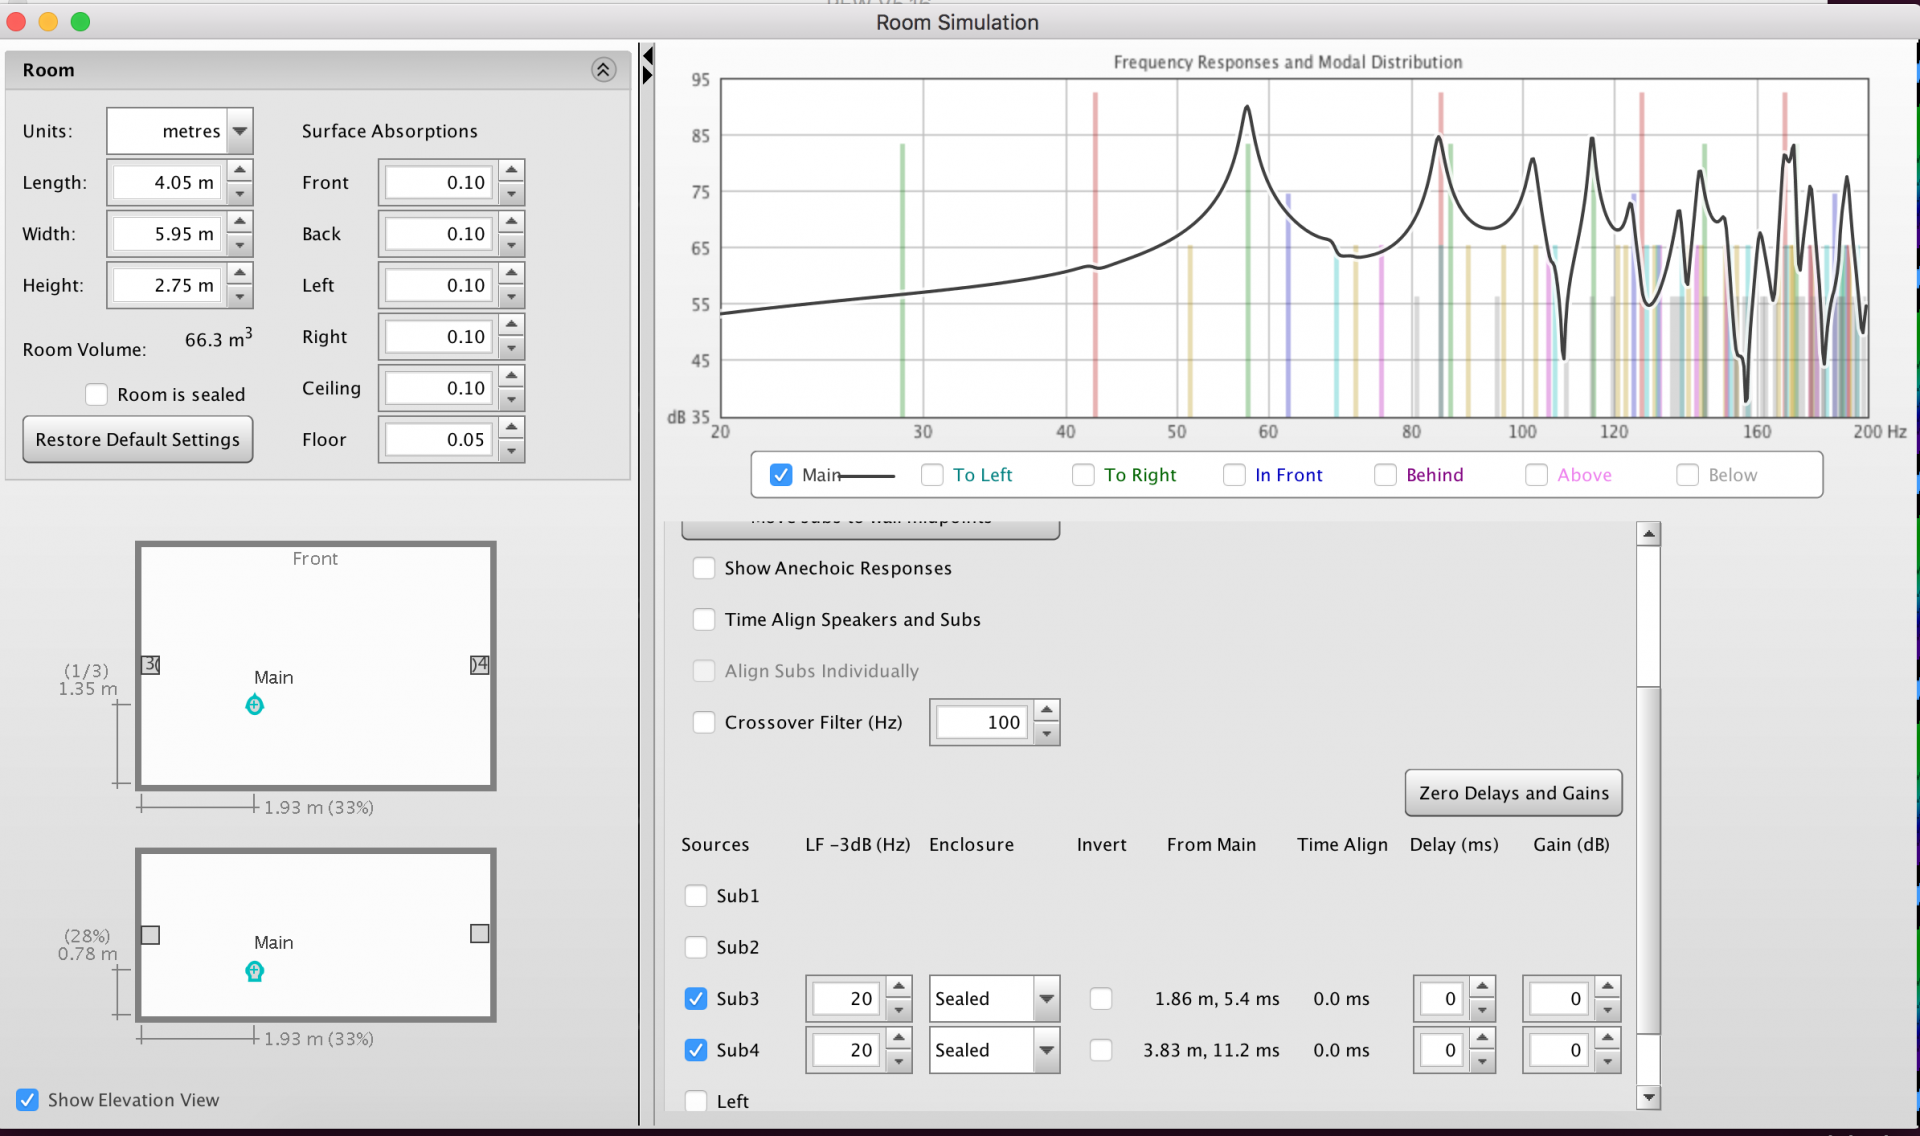Click Zero Delays and Gains button
This screenshot has height=1136, width=1920.
click(x=1513, y=793)
